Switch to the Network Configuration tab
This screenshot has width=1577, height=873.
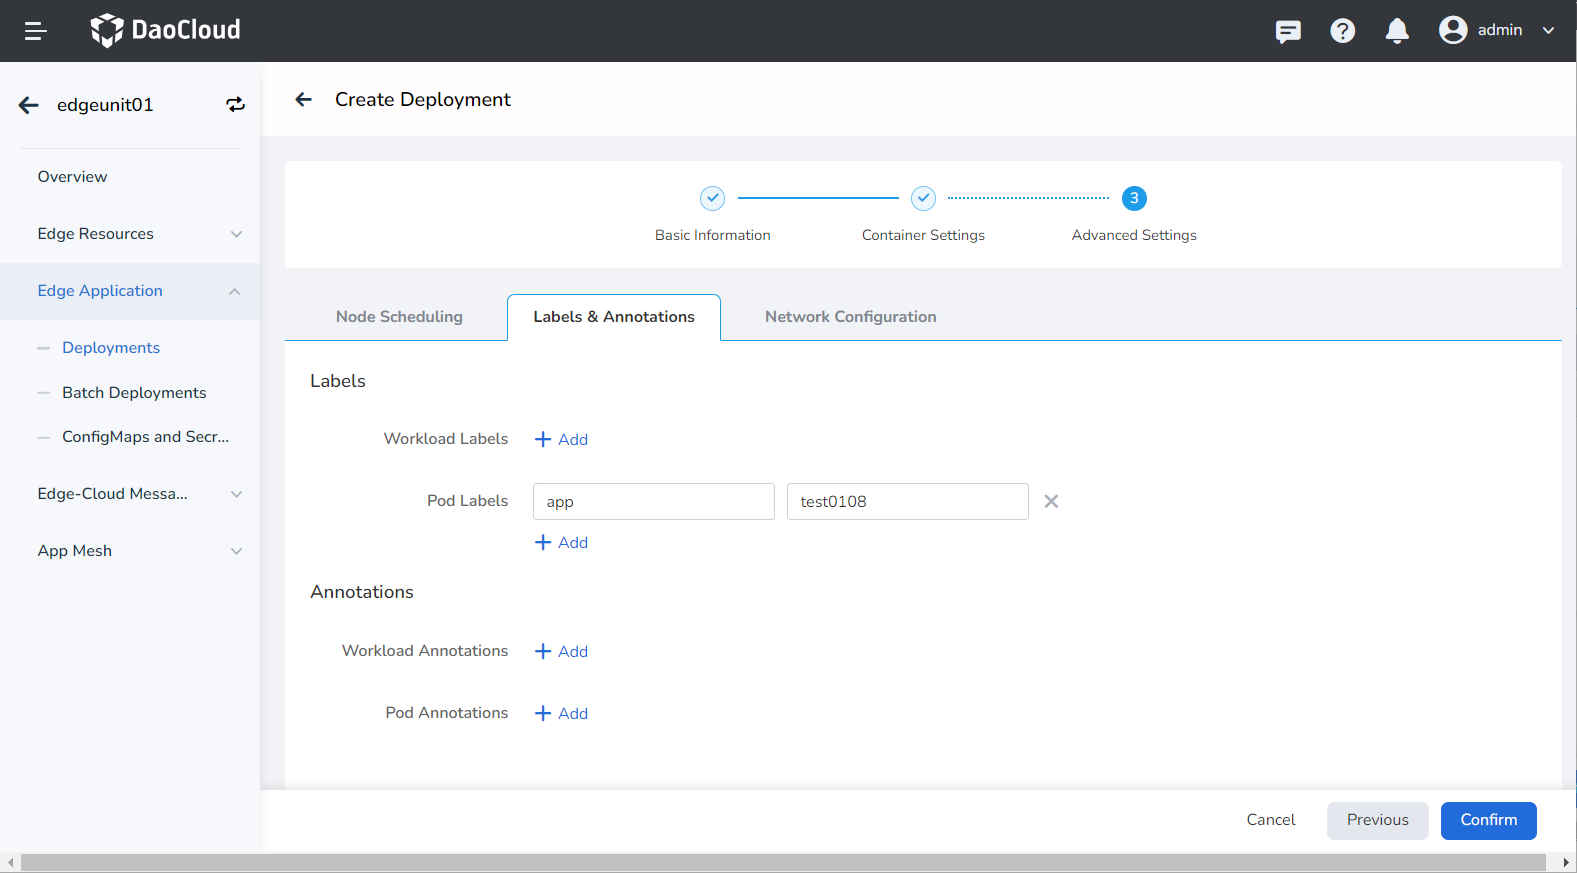pyautogui.click(x=850, y=317)
